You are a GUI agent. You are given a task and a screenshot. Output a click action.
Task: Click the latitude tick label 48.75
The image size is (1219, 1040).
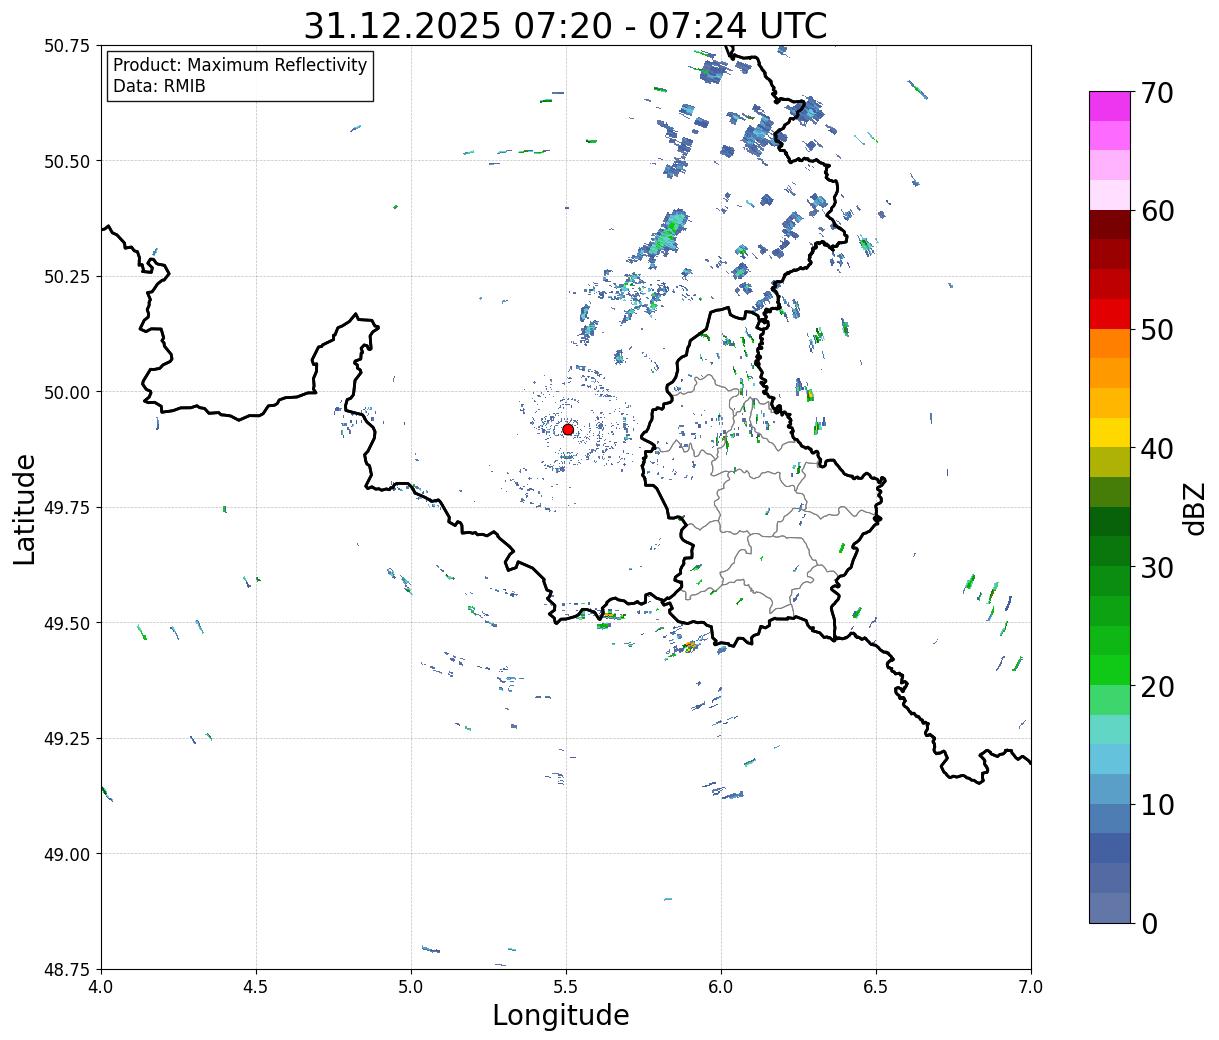67,970
